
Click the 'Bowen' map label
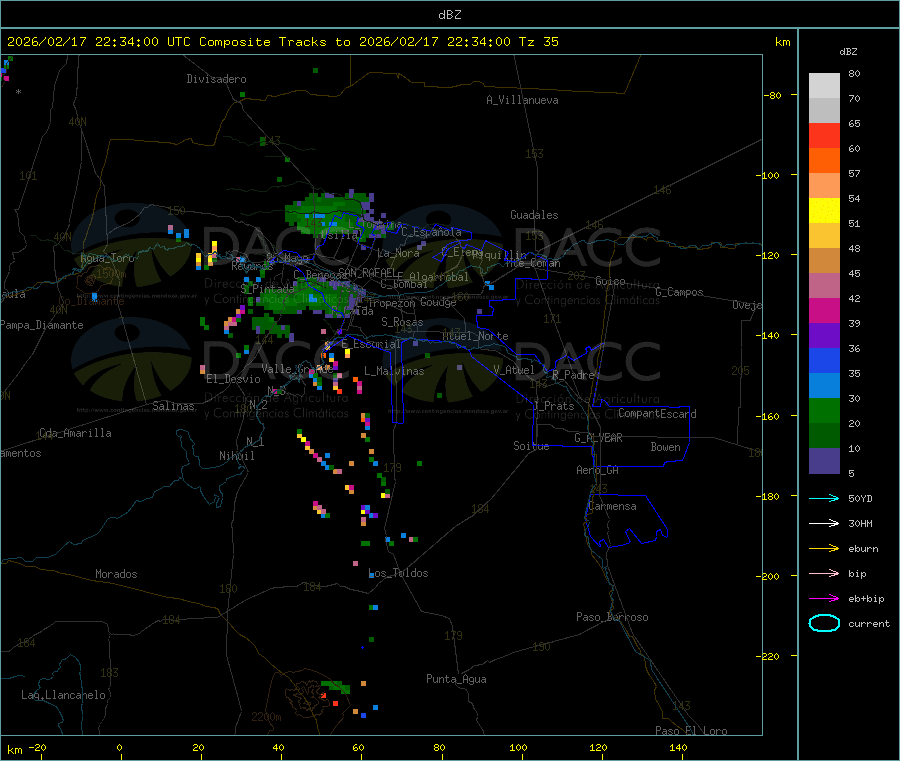pos(665,446)
